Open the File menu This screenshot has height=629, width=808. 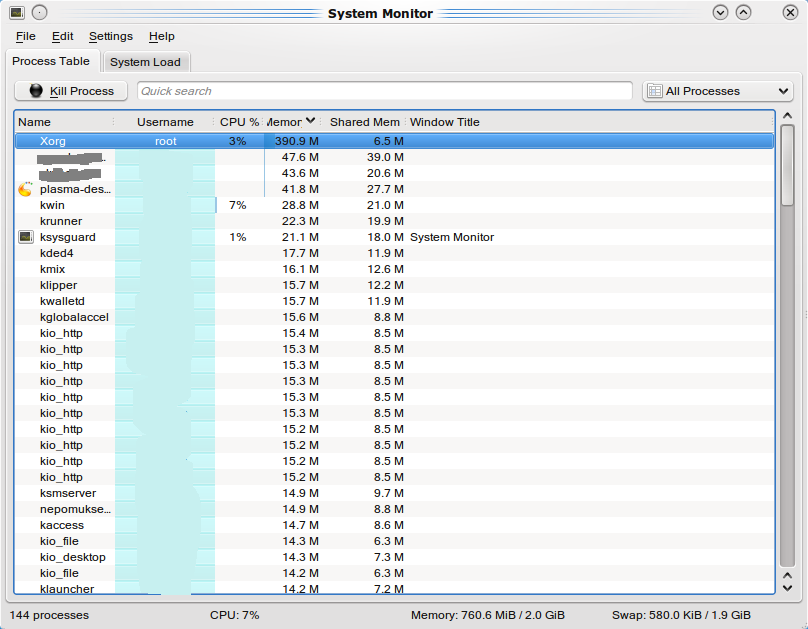25,36
